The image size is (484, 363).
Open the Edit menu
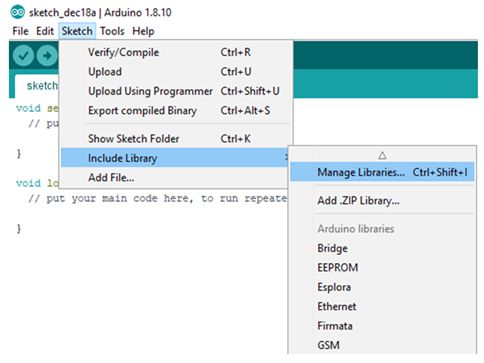pyautogui.click(x=45, y=31)
